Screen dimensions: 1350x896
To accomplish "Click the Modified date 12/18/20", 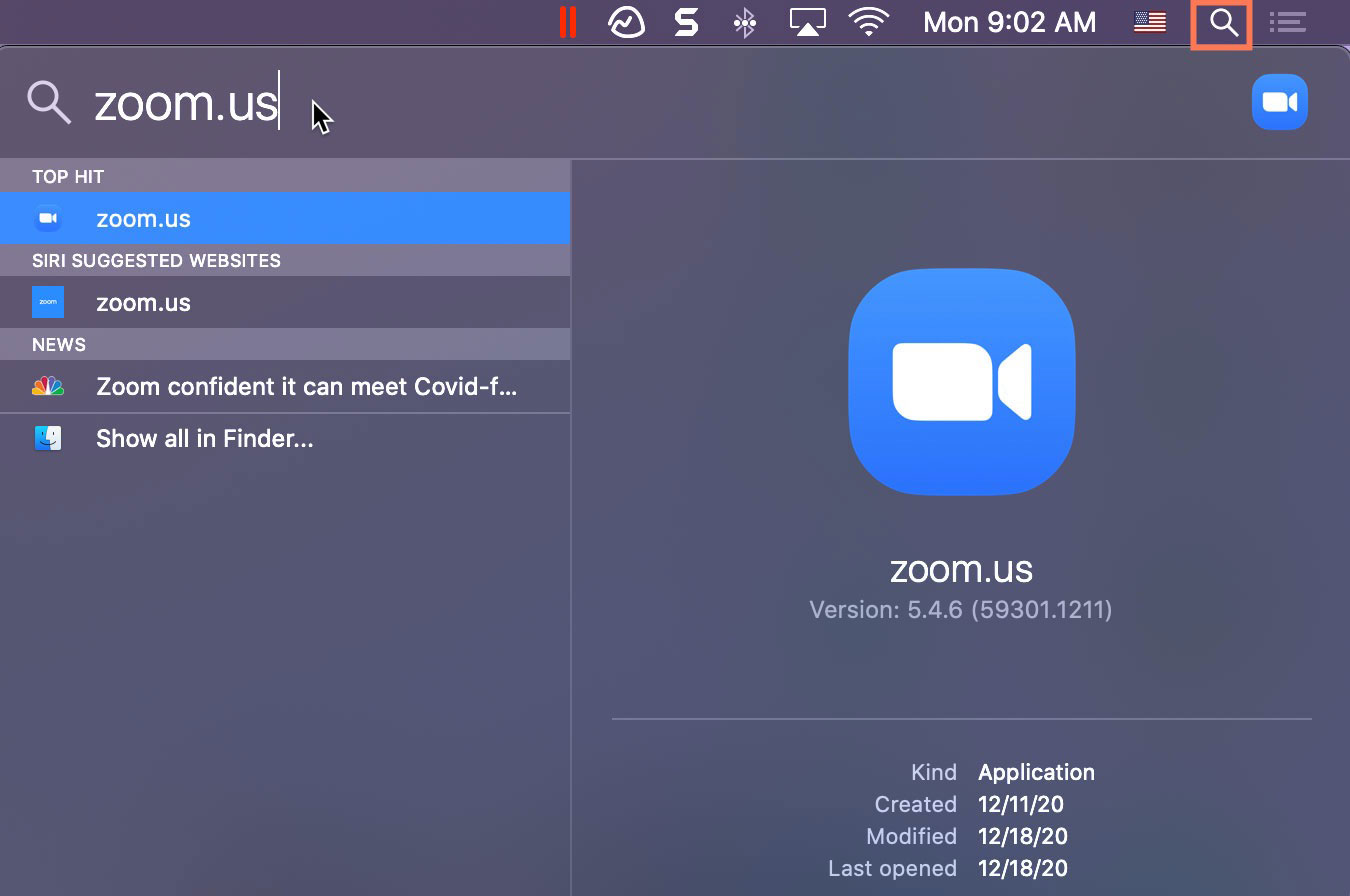I will click(1022, 836).
